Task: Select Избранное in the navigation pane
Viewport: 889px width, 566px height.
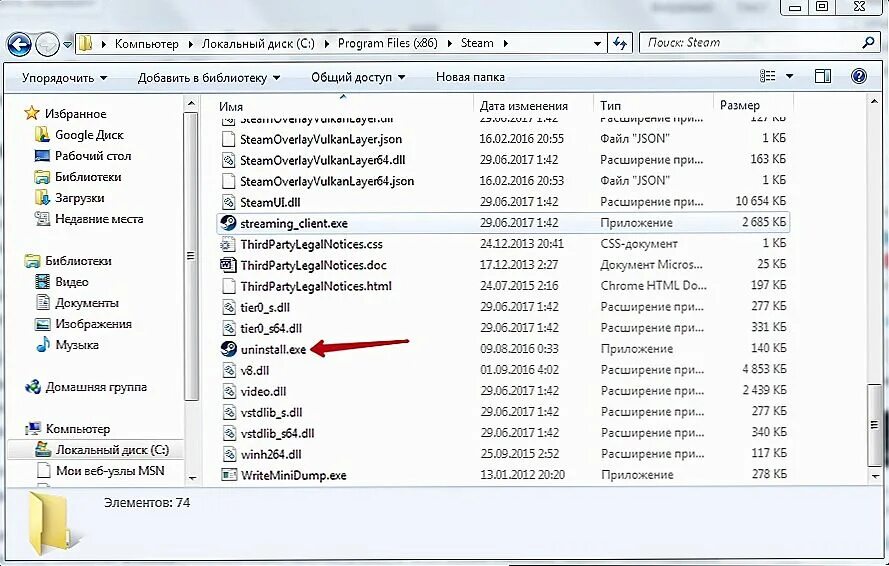Action: tap(75, 114)
